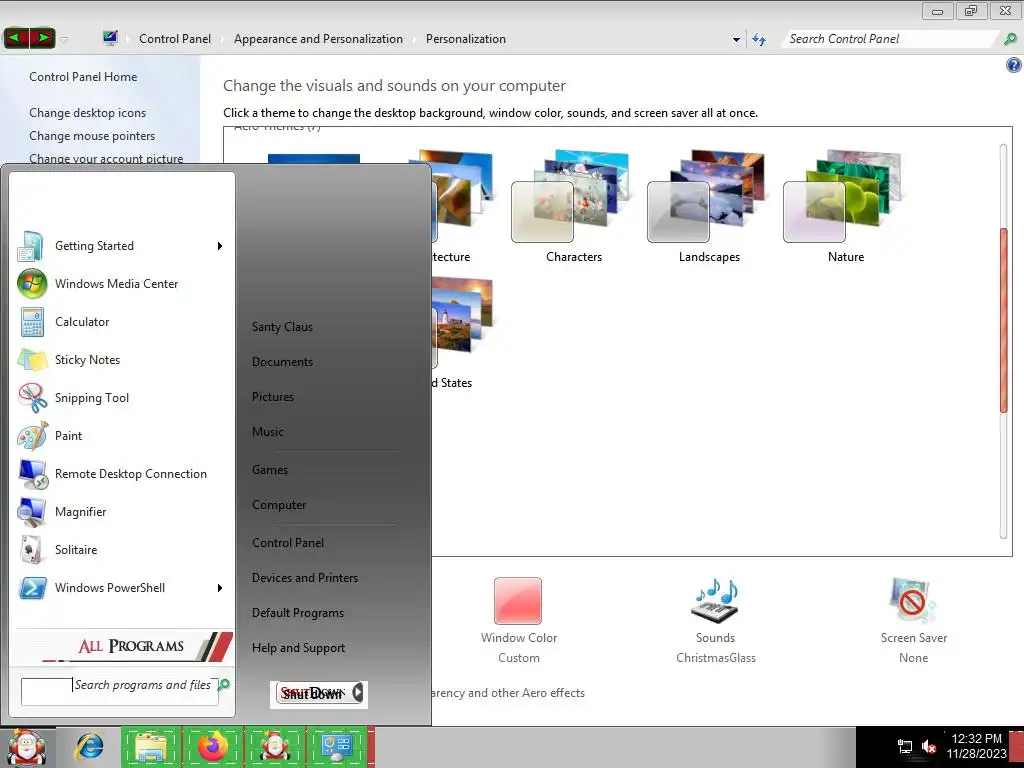Expand All Programs list
The height and width of the screenshot is (768, 1024).
pyautogui.click(x=123, y=646)
